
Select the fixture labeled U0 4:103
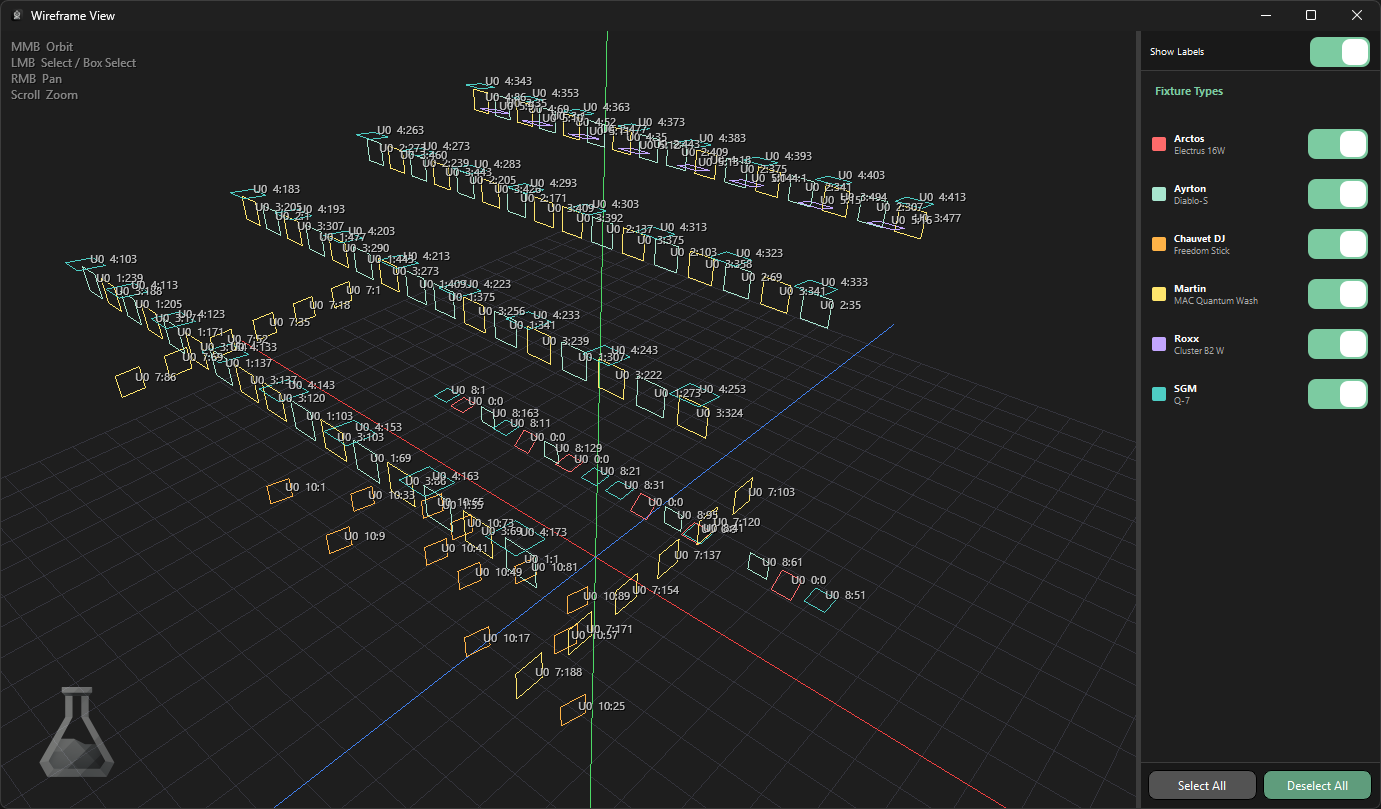pos(84,263)
